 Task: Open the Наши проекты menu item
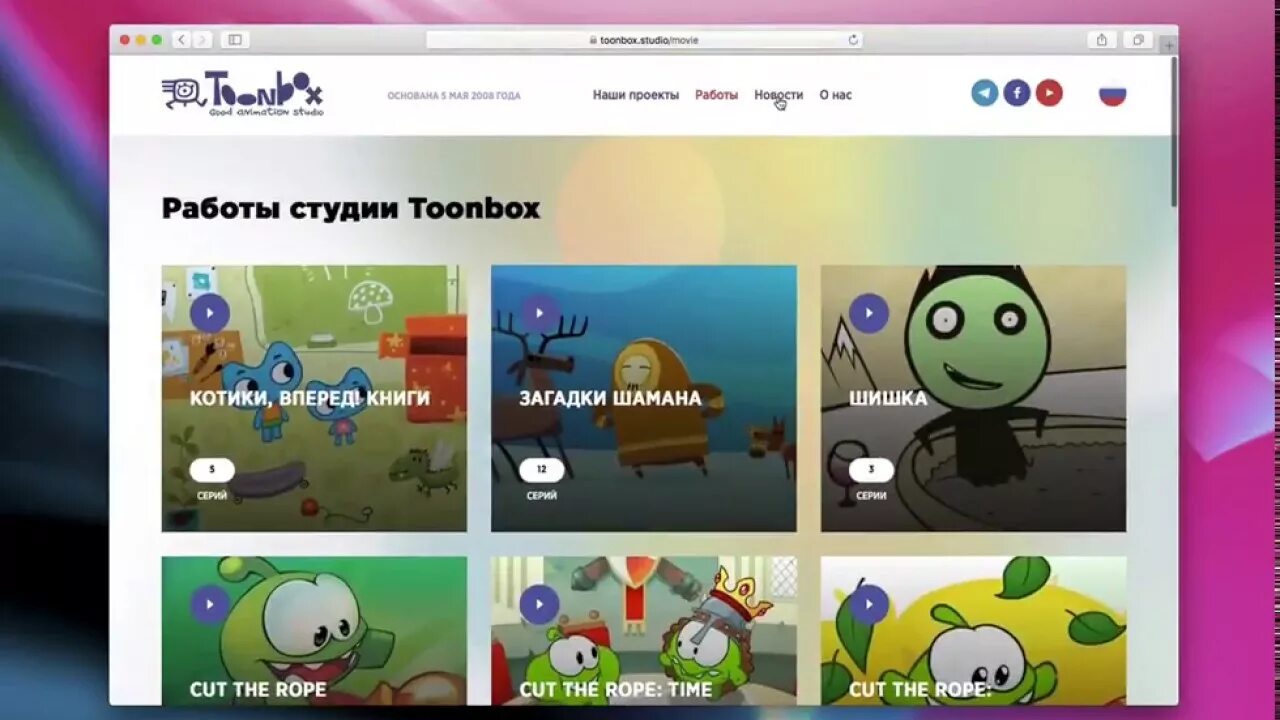(636, 95)
